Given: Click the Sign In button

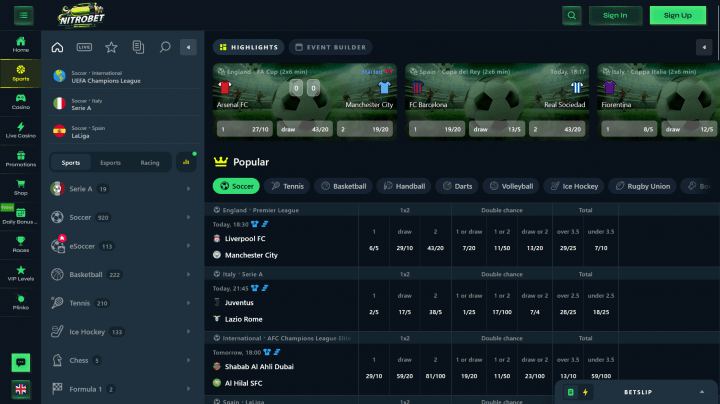Looking at the screenshot, I should tap(615, 15).
